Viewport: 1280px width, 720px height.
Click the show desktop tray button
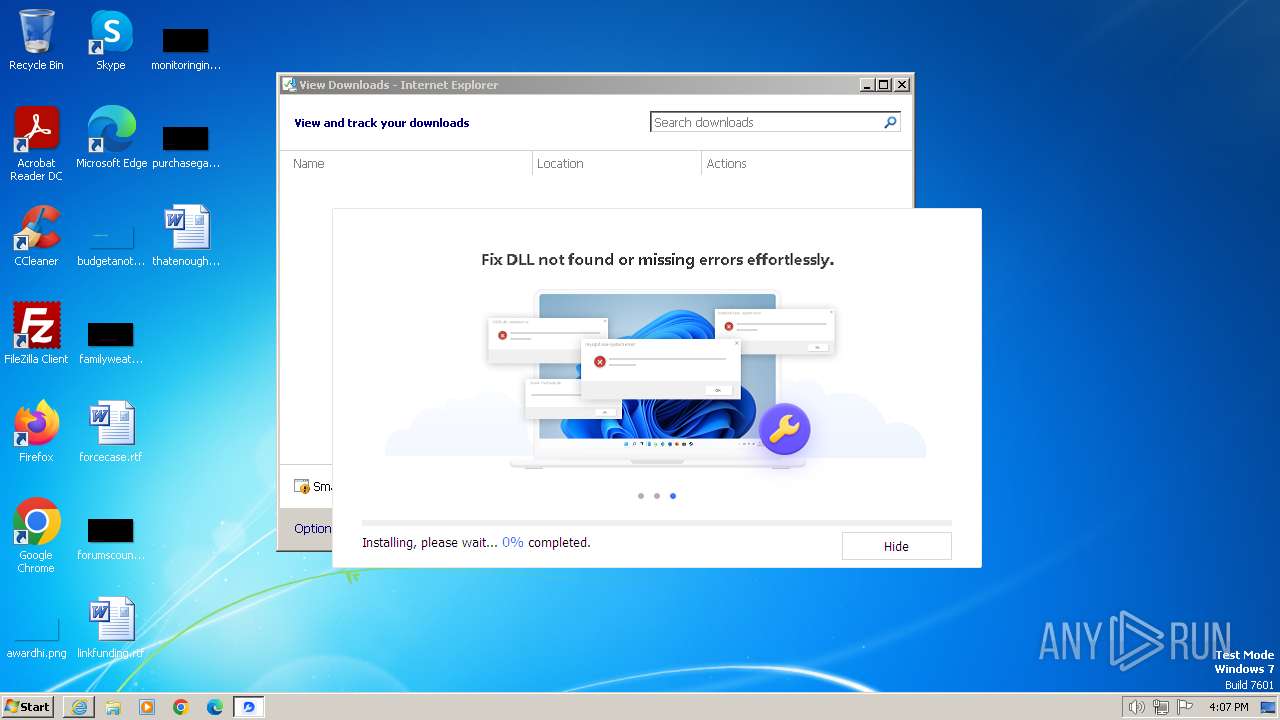point(1268,707)
